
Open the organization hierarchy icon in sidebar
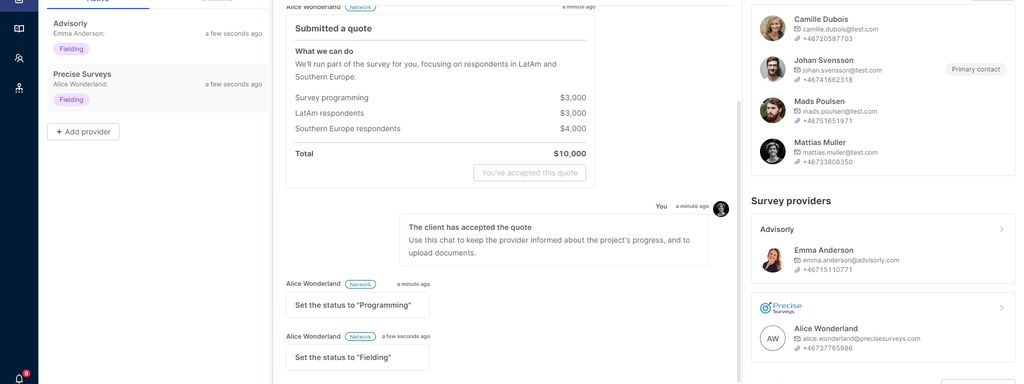tap(19, 88)
